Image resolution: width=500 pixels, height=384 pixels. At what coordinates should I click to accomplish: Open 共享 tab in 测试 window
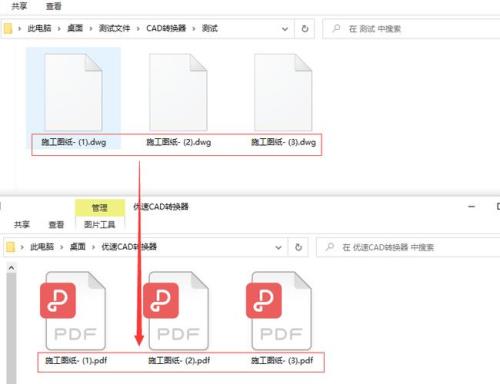(19, 6)
